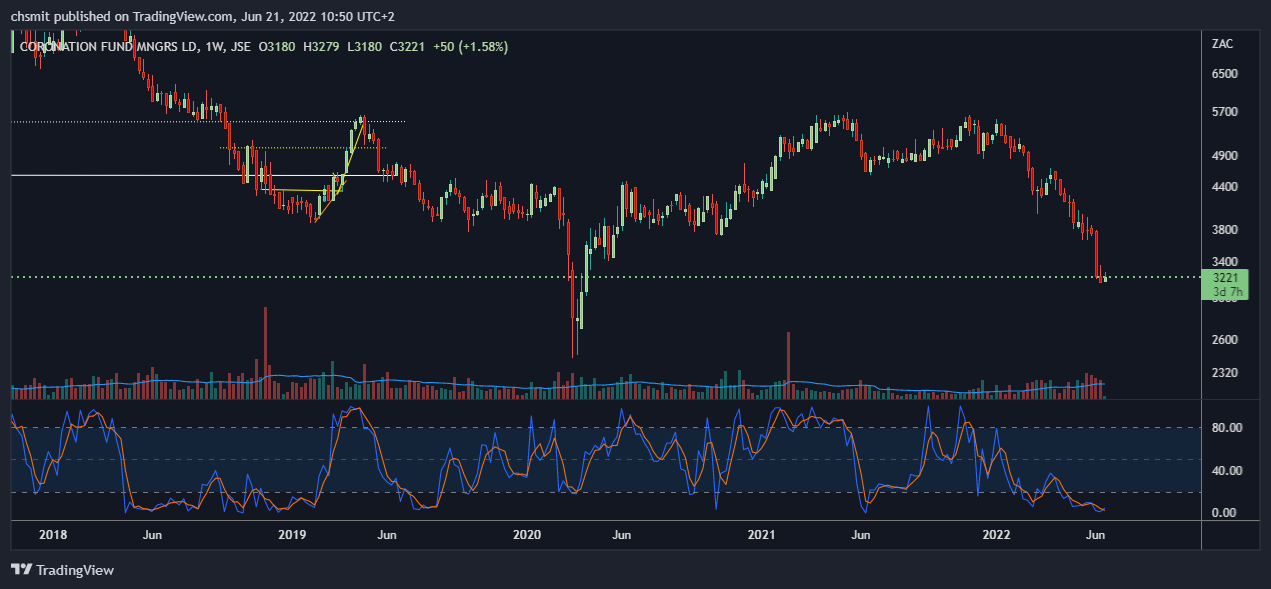Click the 80.00 oscillator axis label
This screenshot has width=1271, height=589.
point(1226,428)
